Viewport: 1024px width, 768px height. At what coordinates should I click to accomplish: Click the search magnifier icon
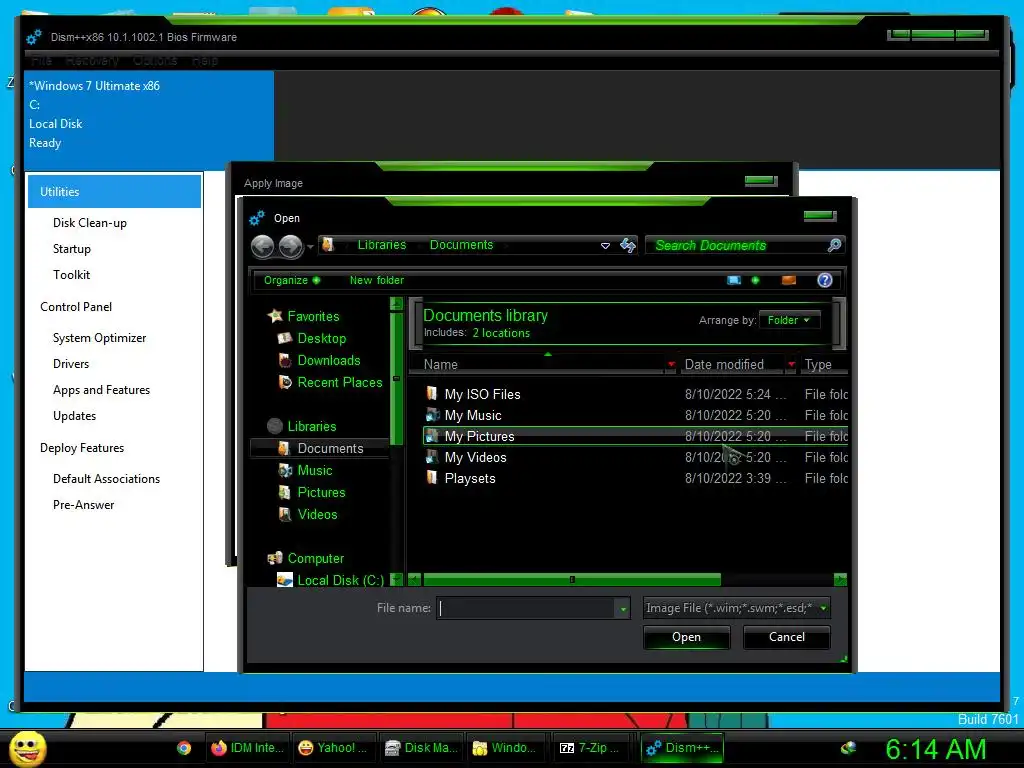(x=834, y=246)
